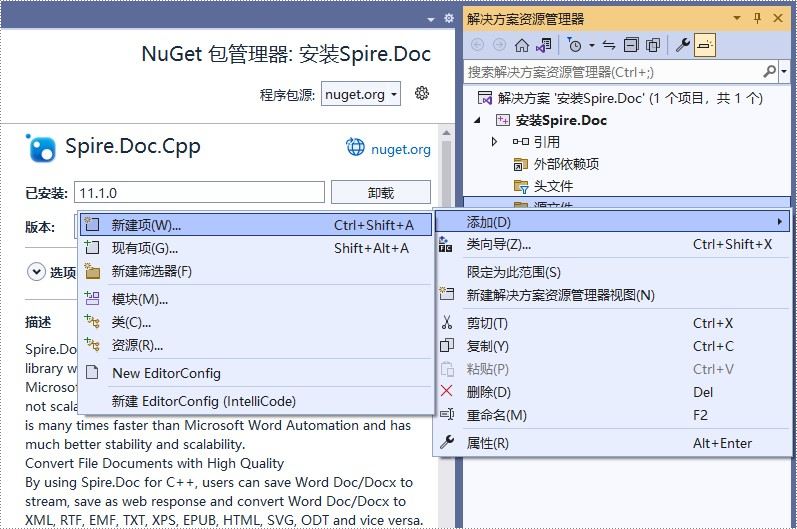Click the red X icon beside 删除
The image size is (797, 529).
coord(446,391)
